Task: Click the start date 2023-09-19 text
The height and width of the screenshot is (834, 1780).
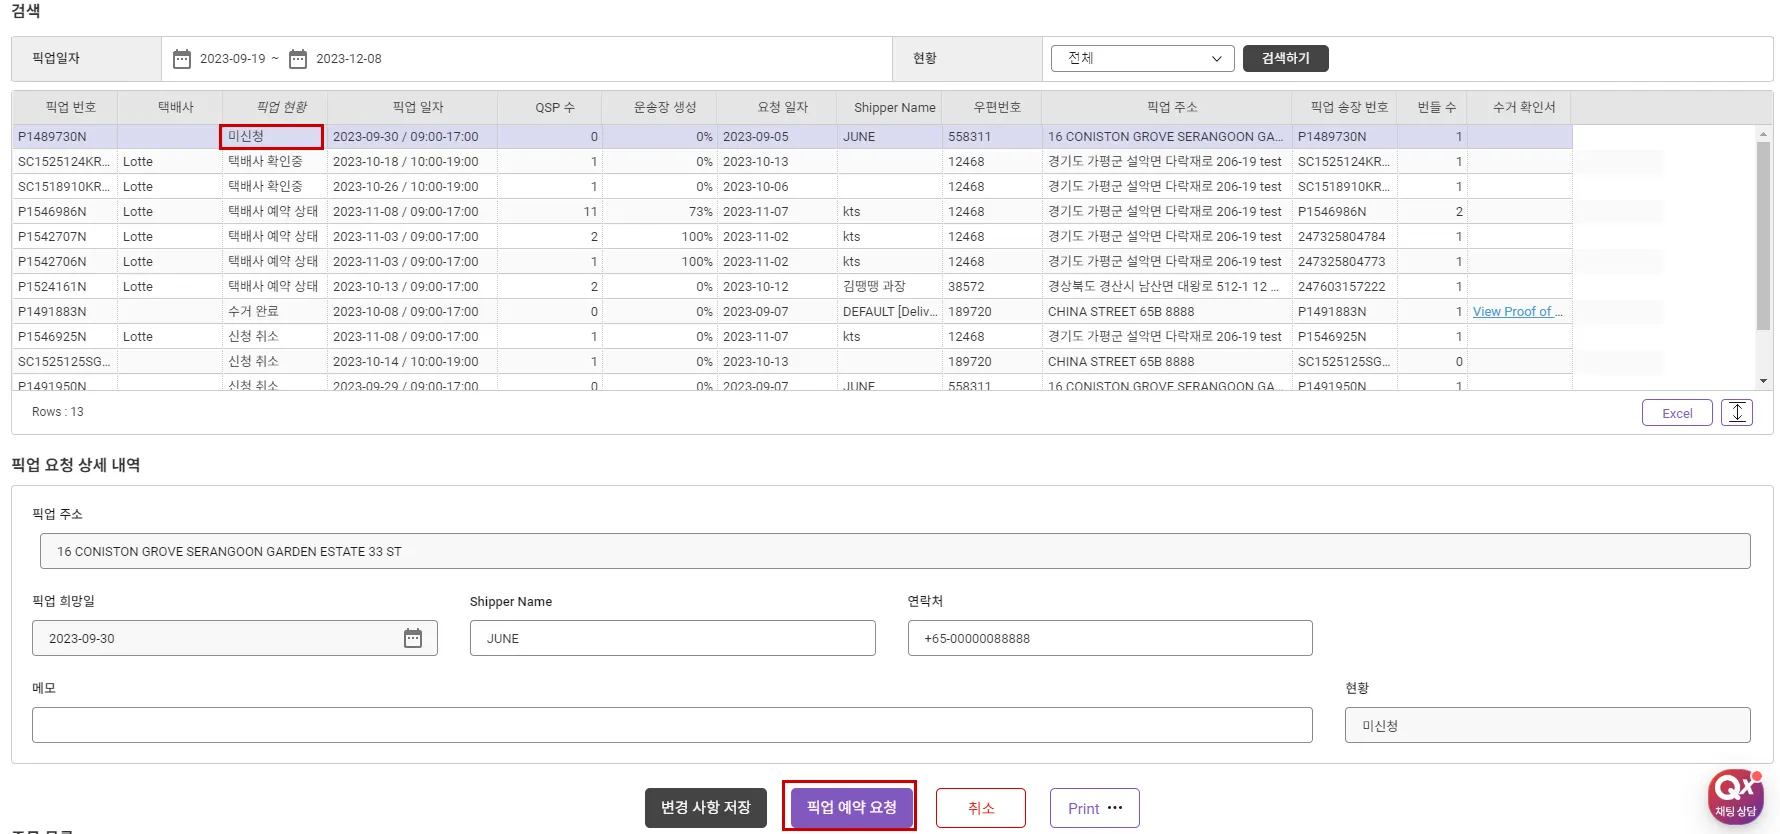Action: pyautogui.click(x=233, y=59)
